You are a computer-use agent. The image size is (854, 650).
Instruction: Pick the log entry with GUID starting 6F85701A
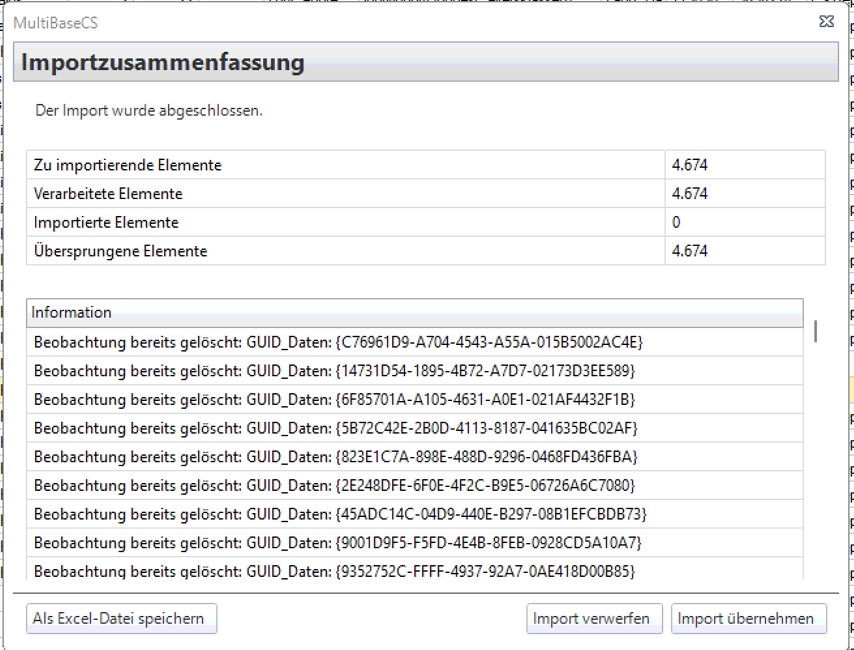click(334, 400)
